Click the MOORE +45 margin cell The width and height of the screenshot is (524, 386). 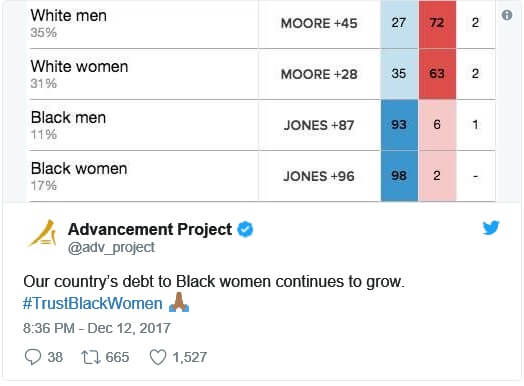[319, 23]
